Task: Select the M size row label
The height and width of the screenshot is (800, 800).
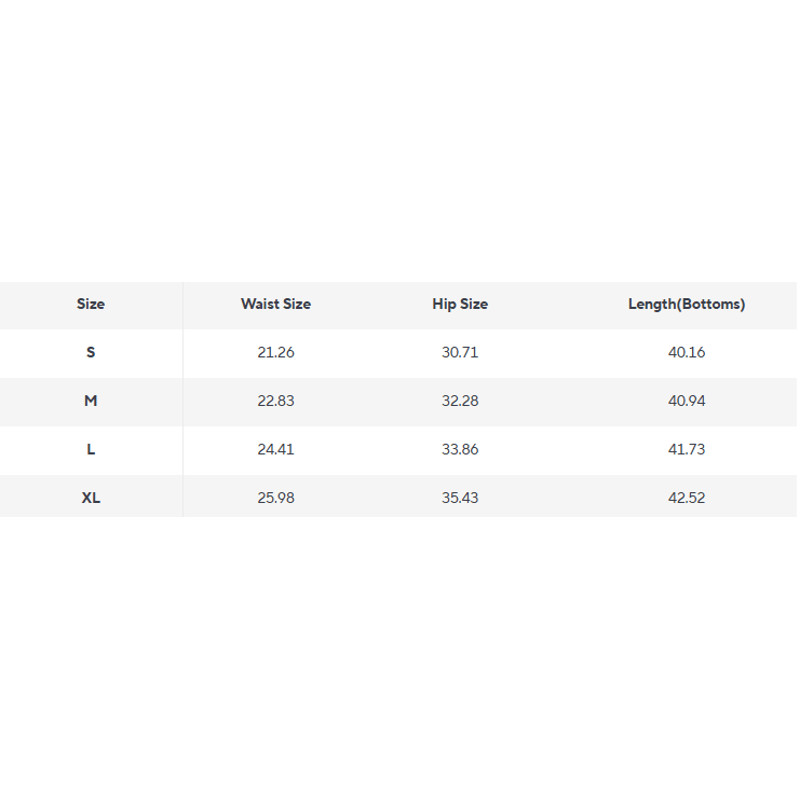Action: (91, 400)
